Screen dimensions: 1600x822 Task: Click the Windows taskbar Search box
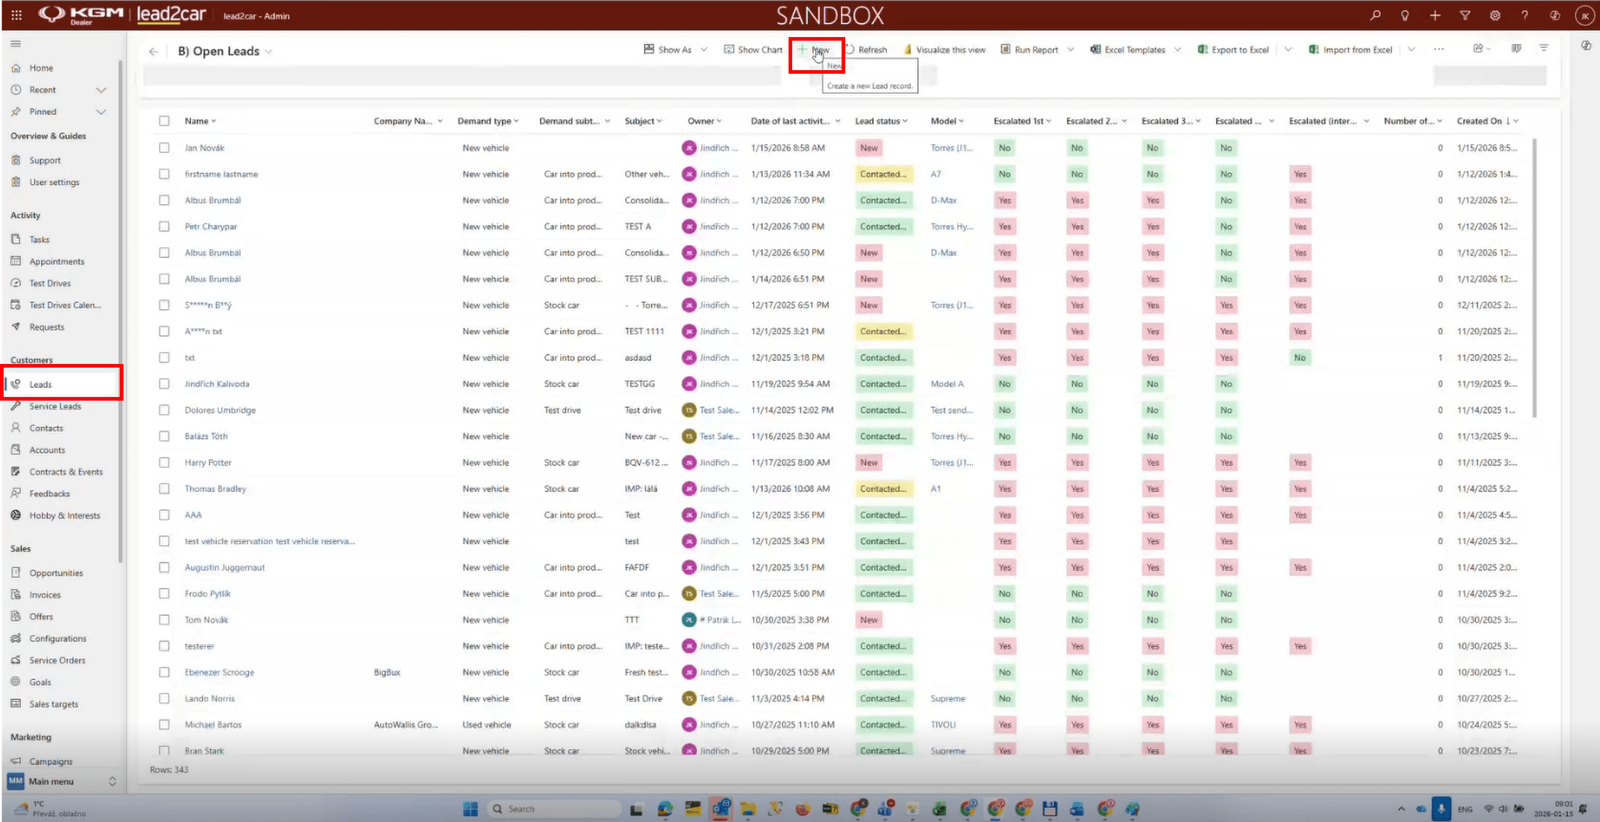coord(553,809)
